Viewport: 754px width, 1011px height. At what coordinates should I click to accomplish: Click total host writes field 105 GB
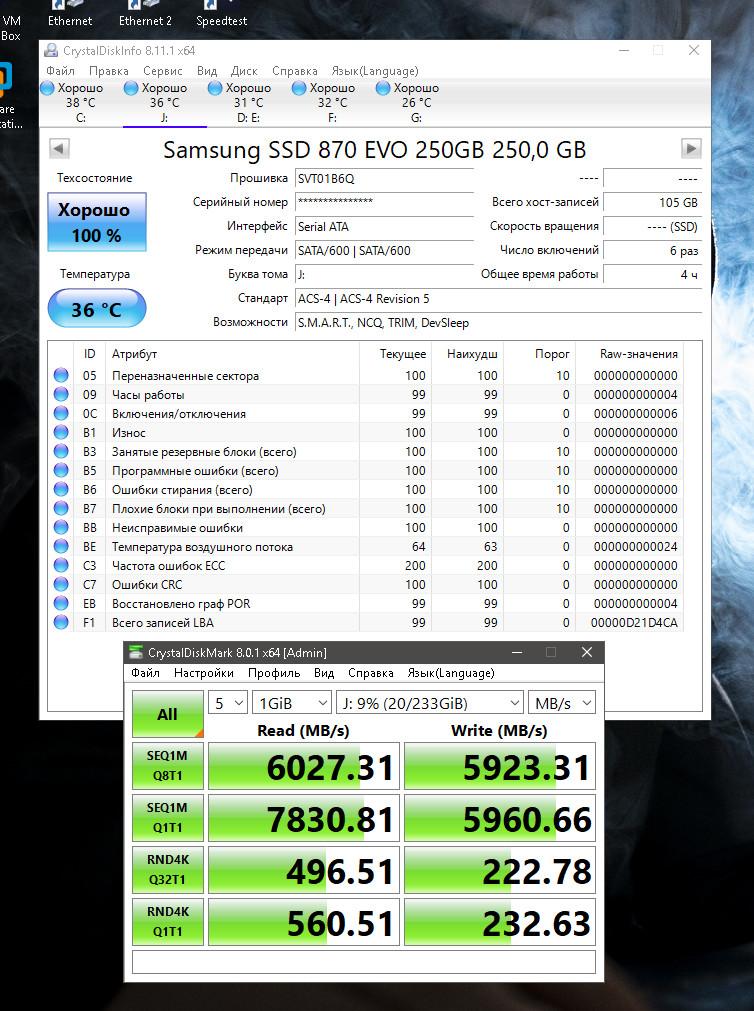click(x=652, y=202)
